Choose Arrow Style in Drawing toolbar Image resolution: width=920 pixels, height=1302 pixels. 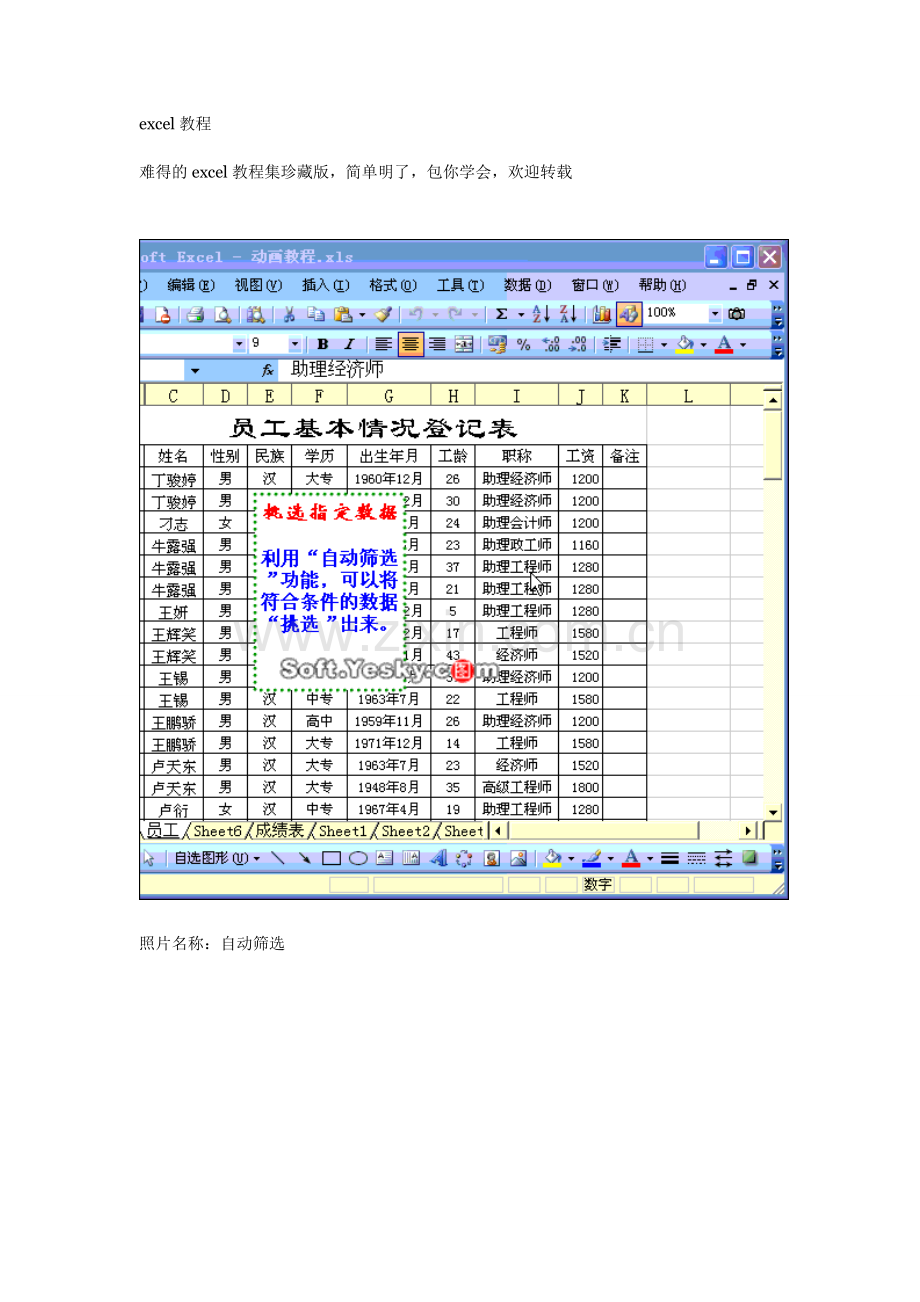click(x=724, y=857)
